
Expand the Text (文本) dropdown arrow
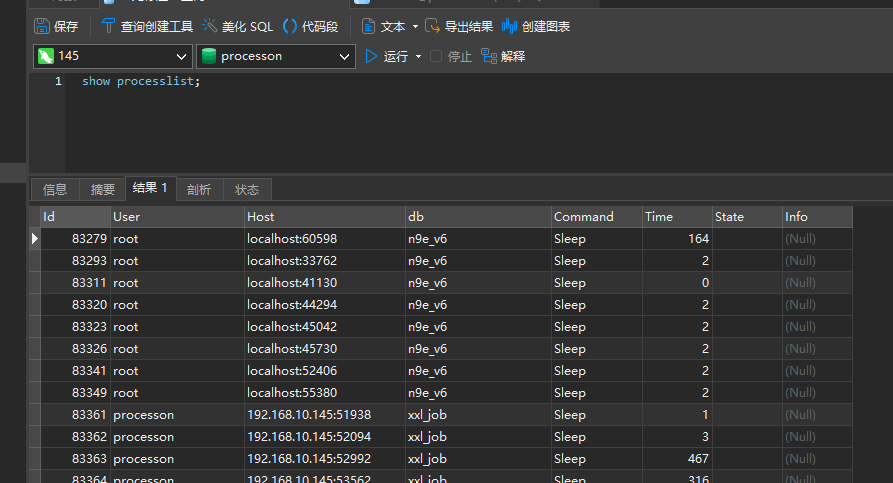coord(415,27)
